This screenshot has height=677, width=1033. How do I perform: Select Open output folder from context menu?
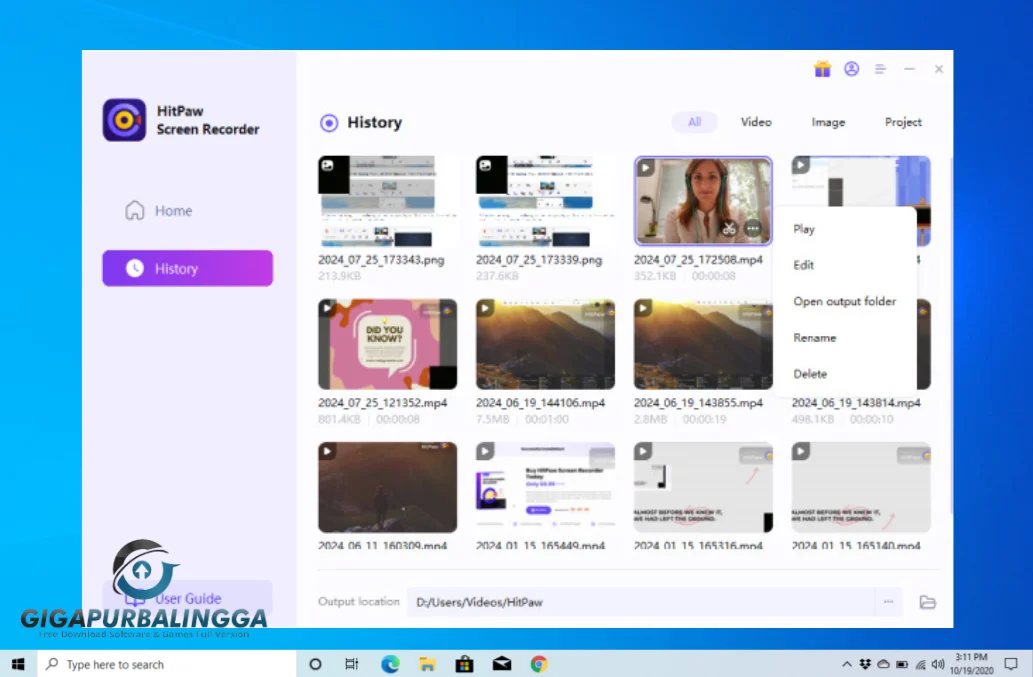click(845, 301)
